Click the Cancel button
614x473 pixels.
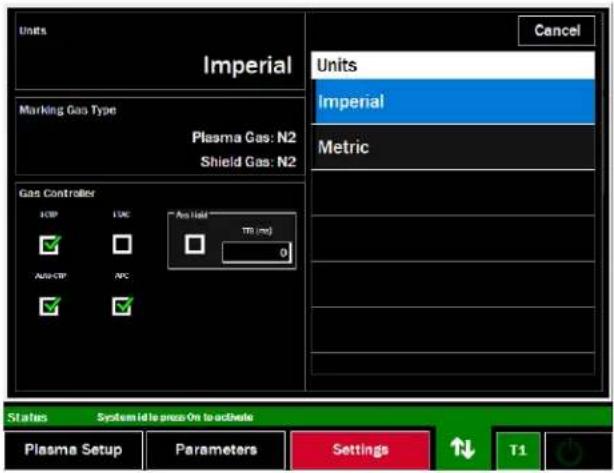click(x=556, y=31)
